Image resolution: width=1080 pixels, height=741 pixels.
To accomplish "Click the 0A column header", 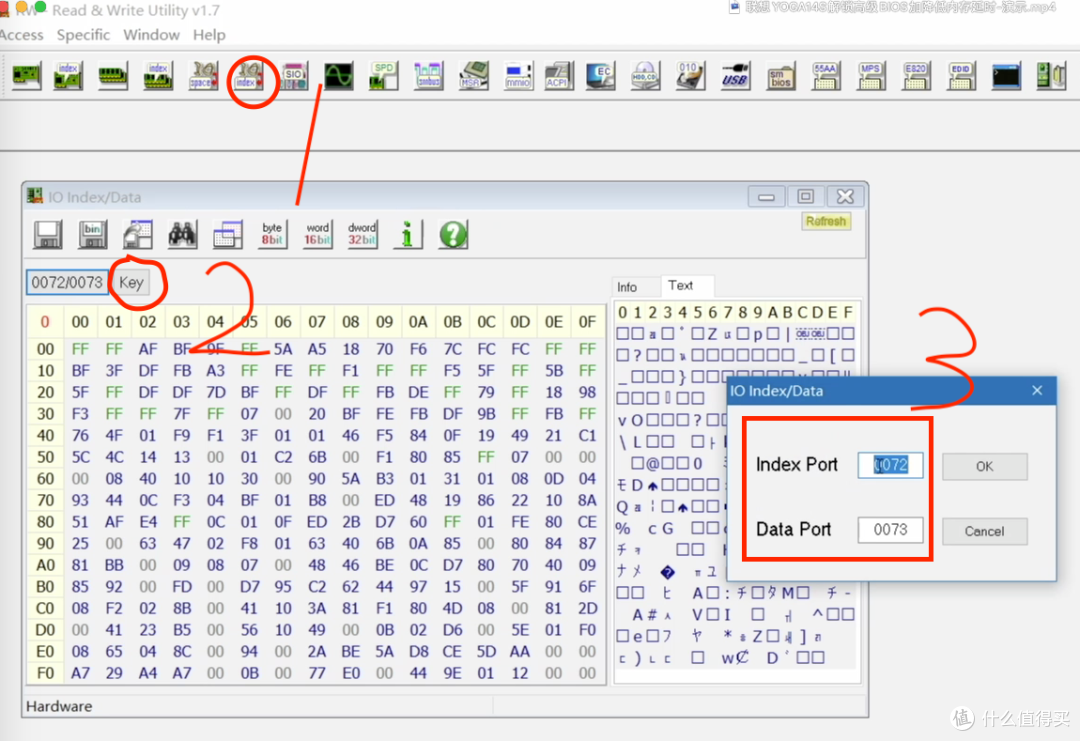I will [x=418, y=322].
